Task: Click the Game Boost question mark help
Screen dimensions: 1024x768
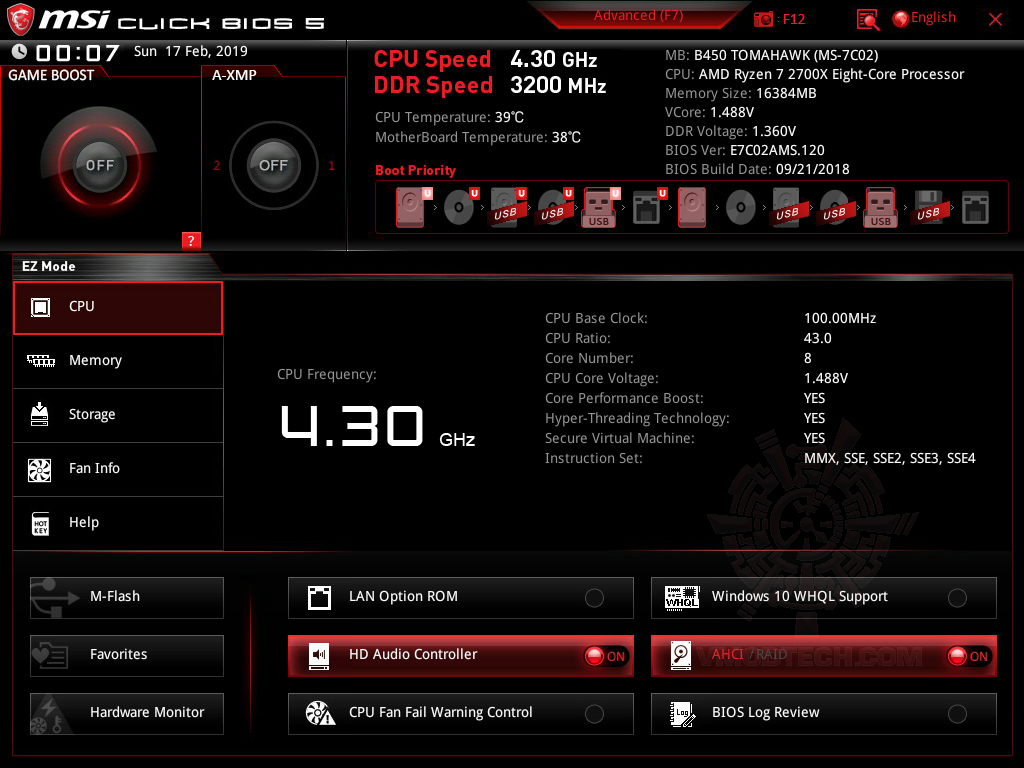Action: pyautogui.click(x=191, y=240)
